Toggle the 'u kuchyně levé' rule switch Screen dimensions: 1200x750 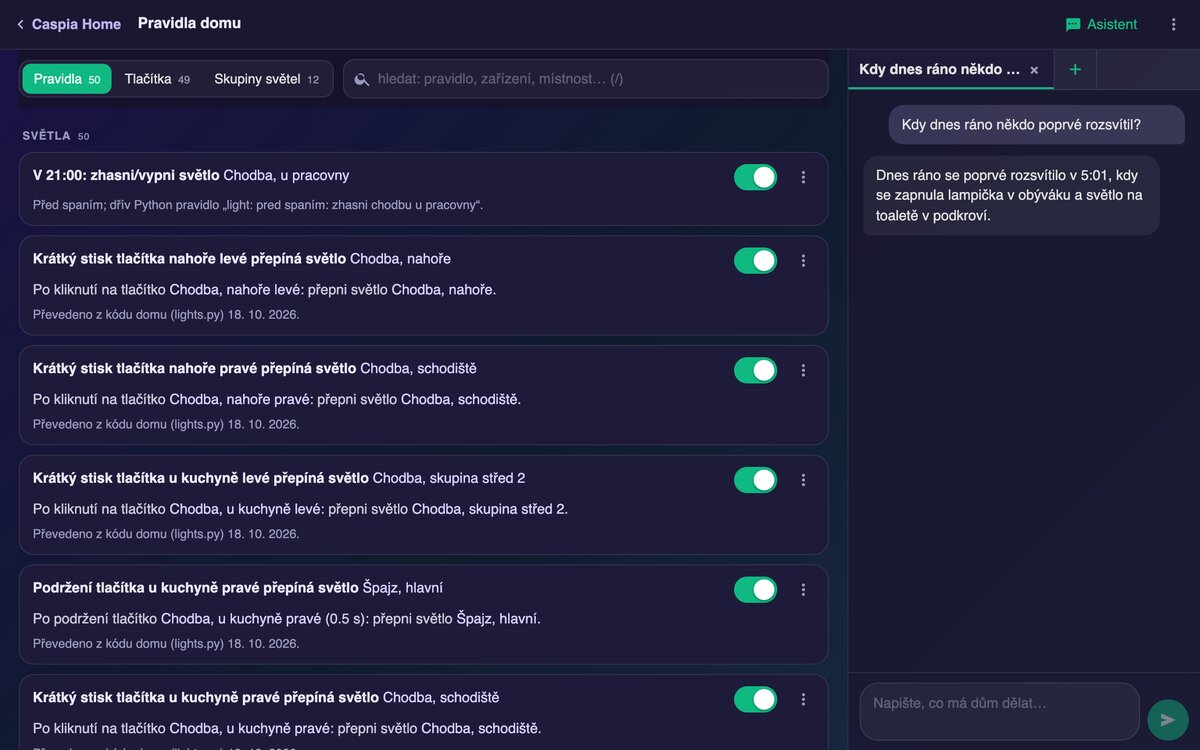[x=755, y=480]
